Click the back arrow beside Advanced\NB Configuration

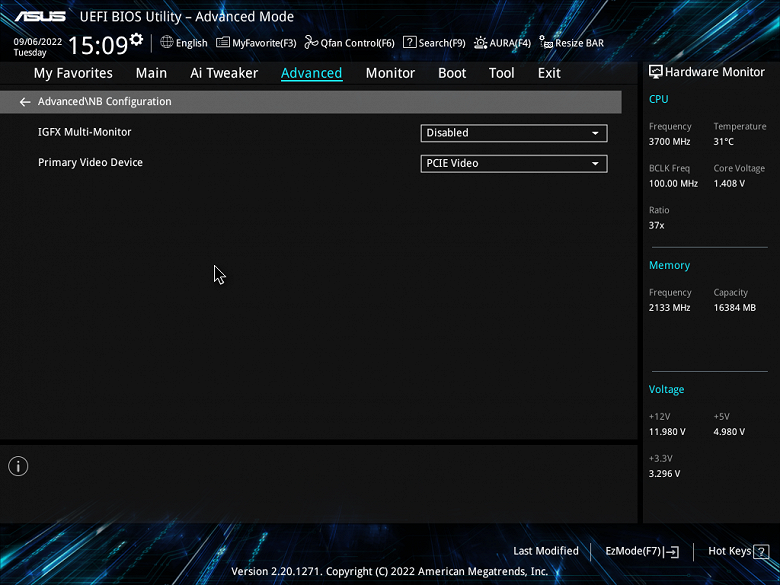[x=25, y=102]
